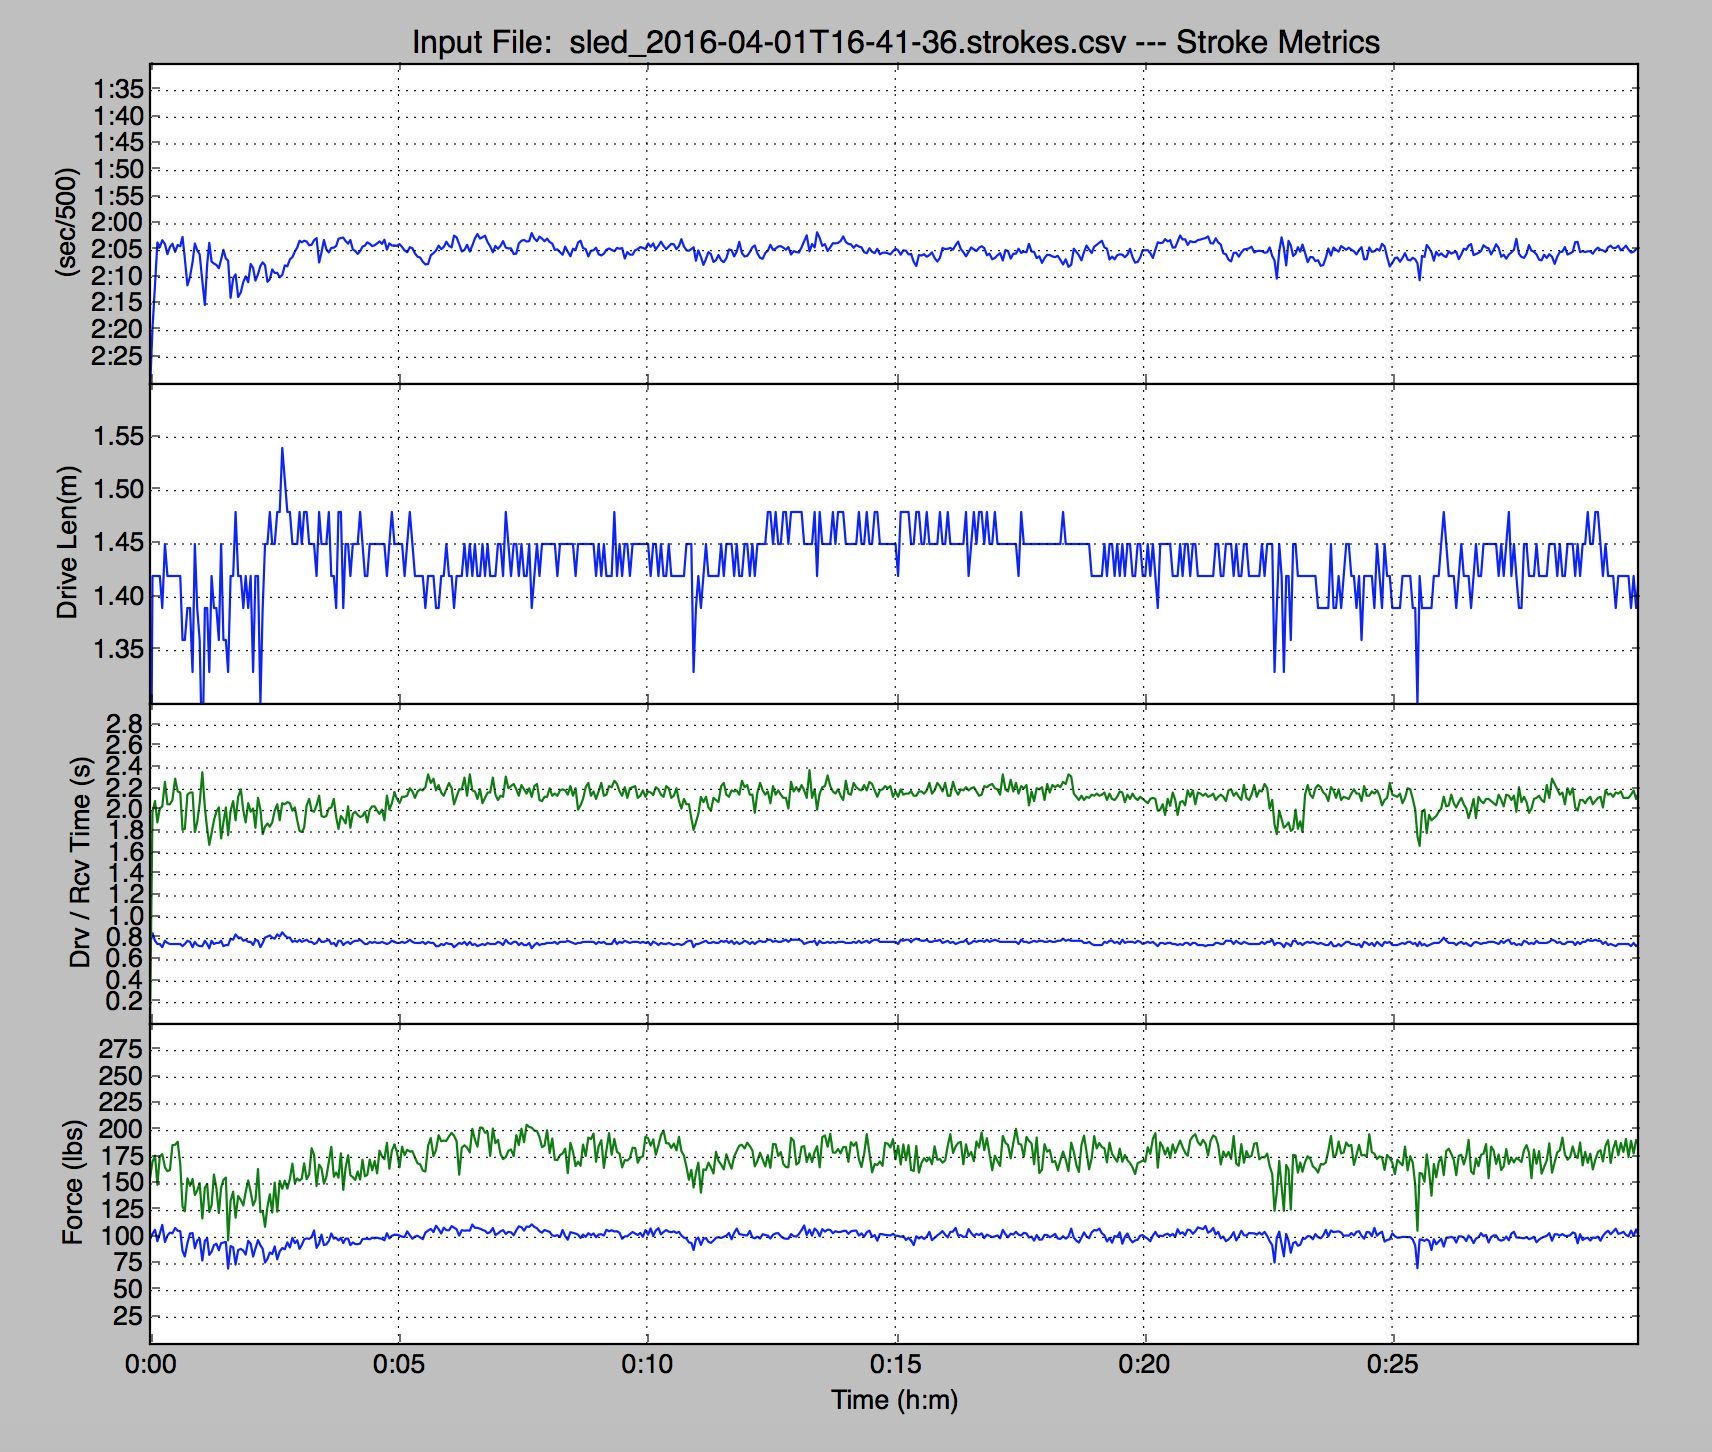1712x1452 pixels.
Task: Click the 2:25 pace tick label
Action: pyautogui.click(x=118, y=356)
